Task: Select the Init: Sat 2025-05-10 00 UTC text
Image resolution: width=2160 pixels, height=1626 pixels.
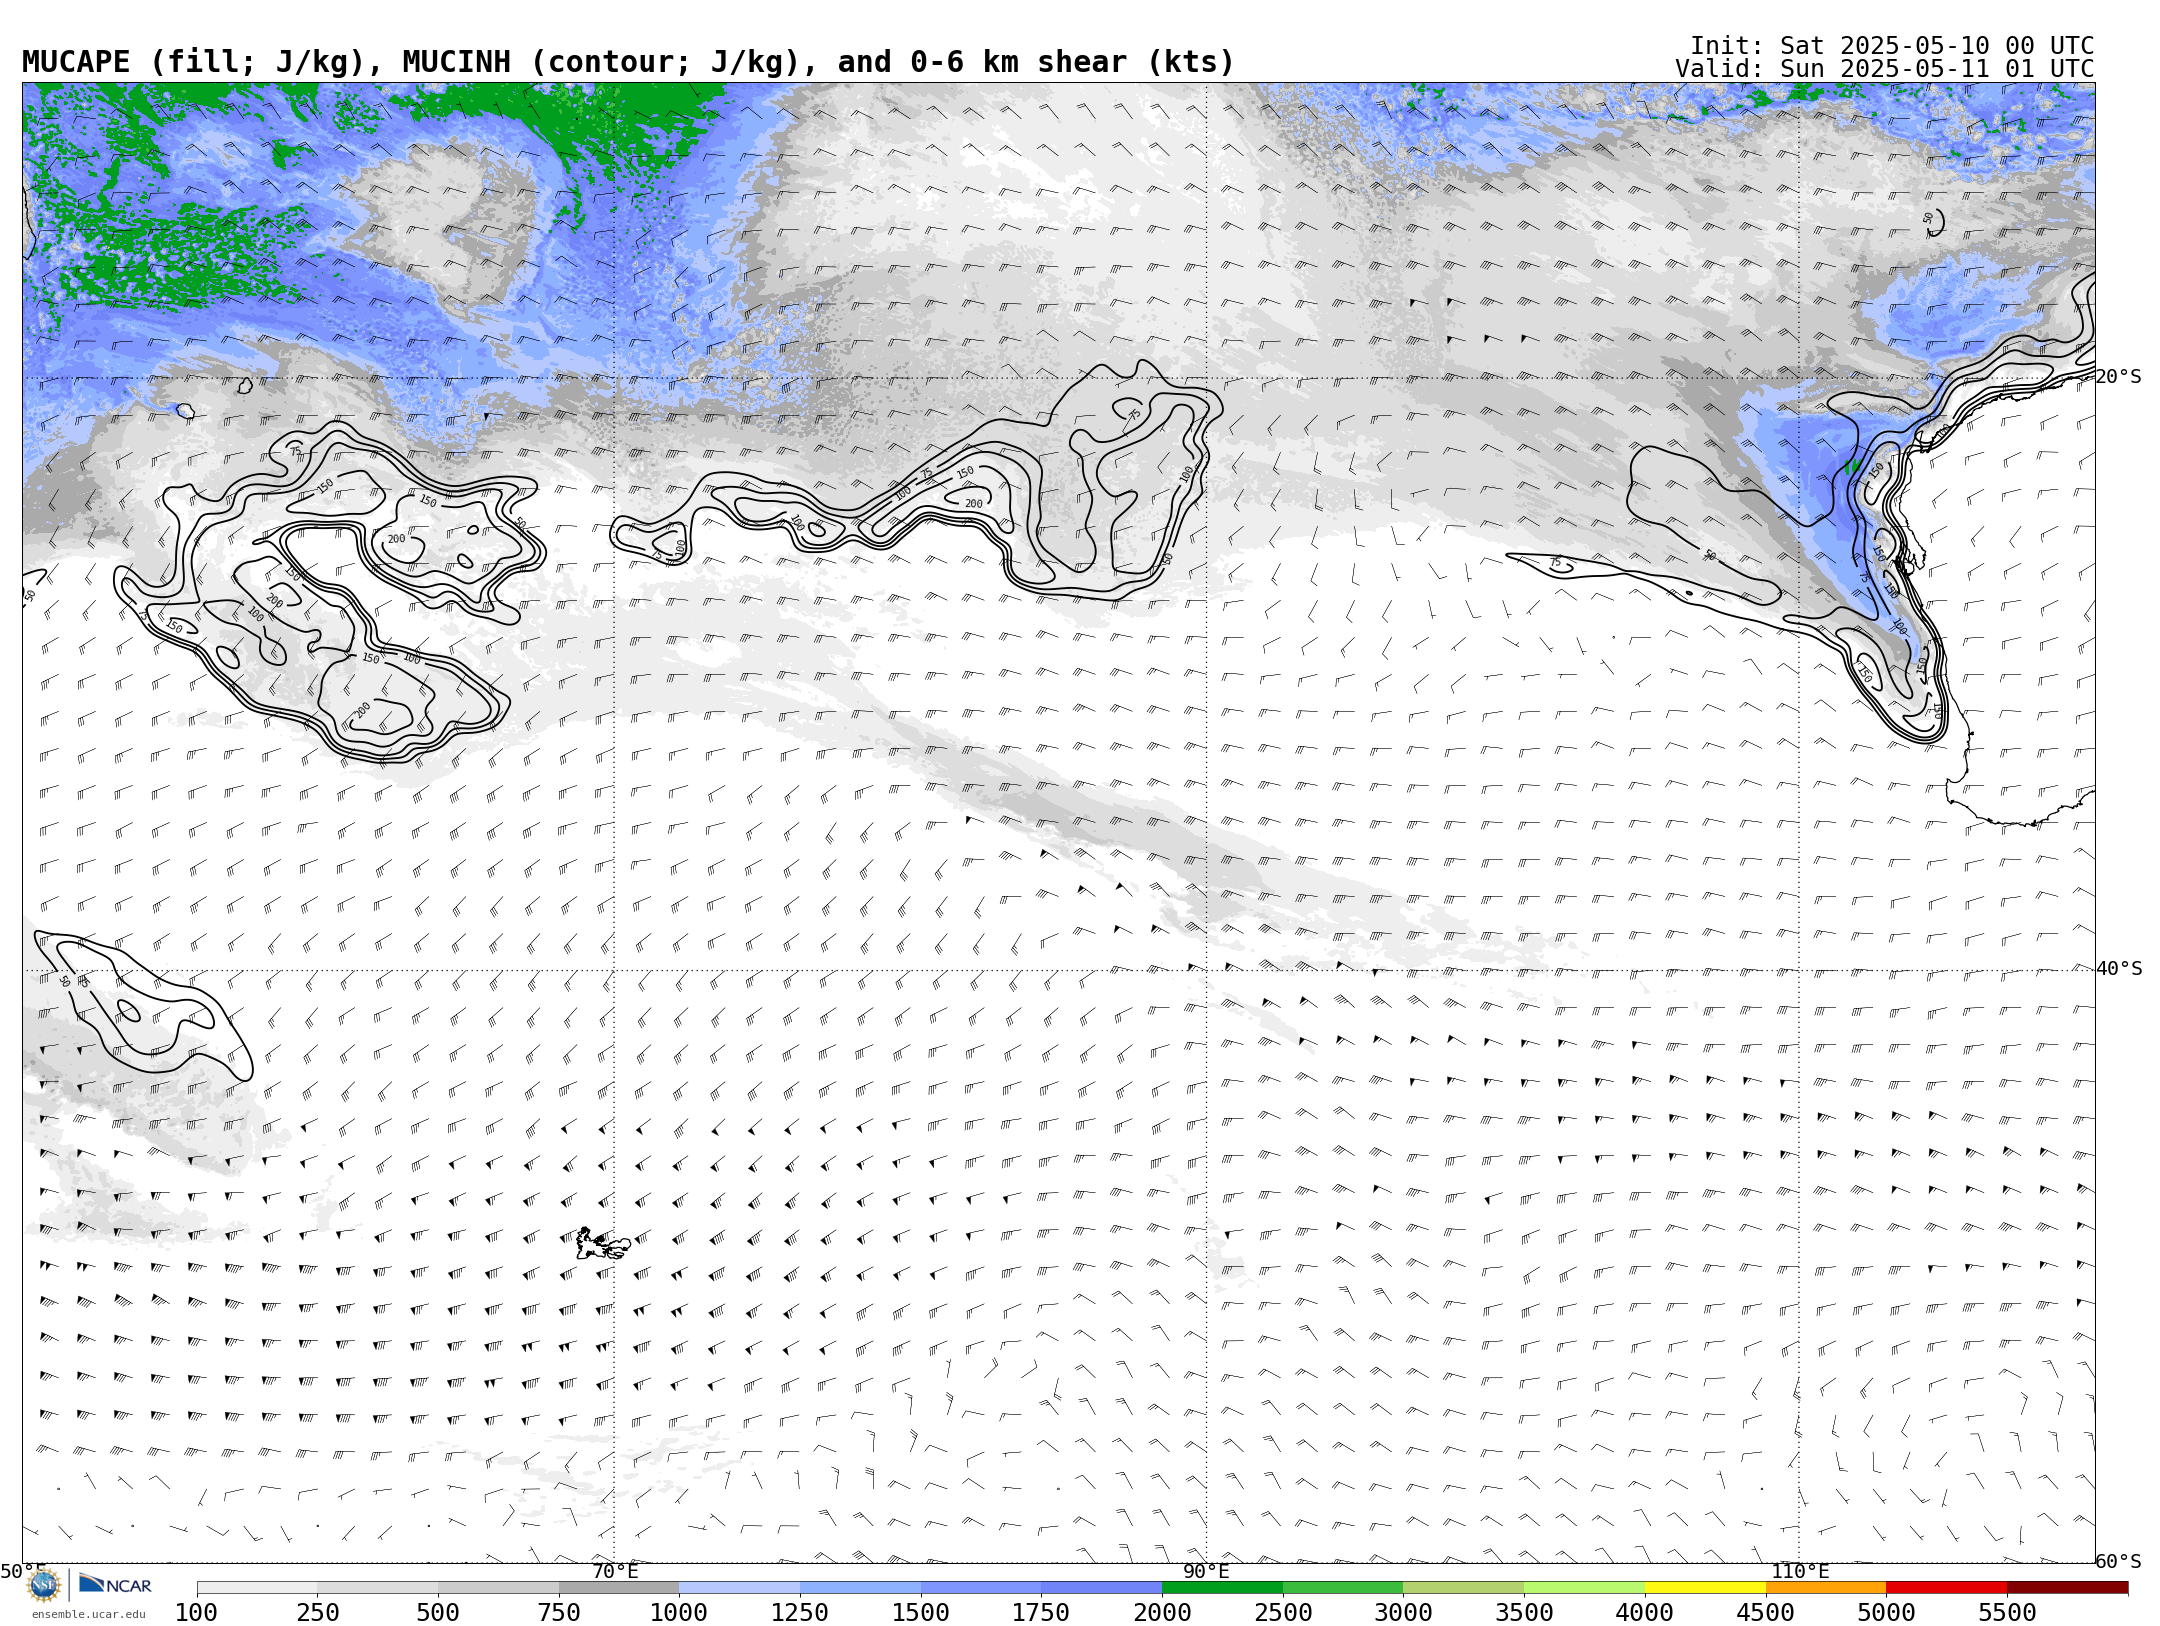Action: tap(1892, 46)
